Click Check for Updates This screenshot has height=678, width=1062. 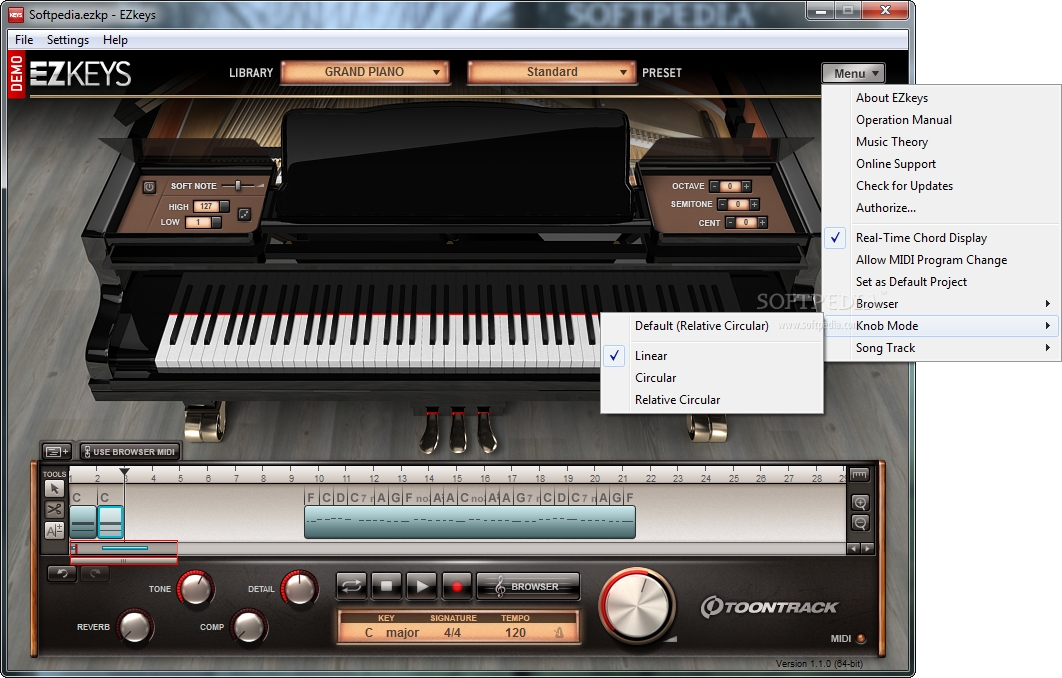942,186
